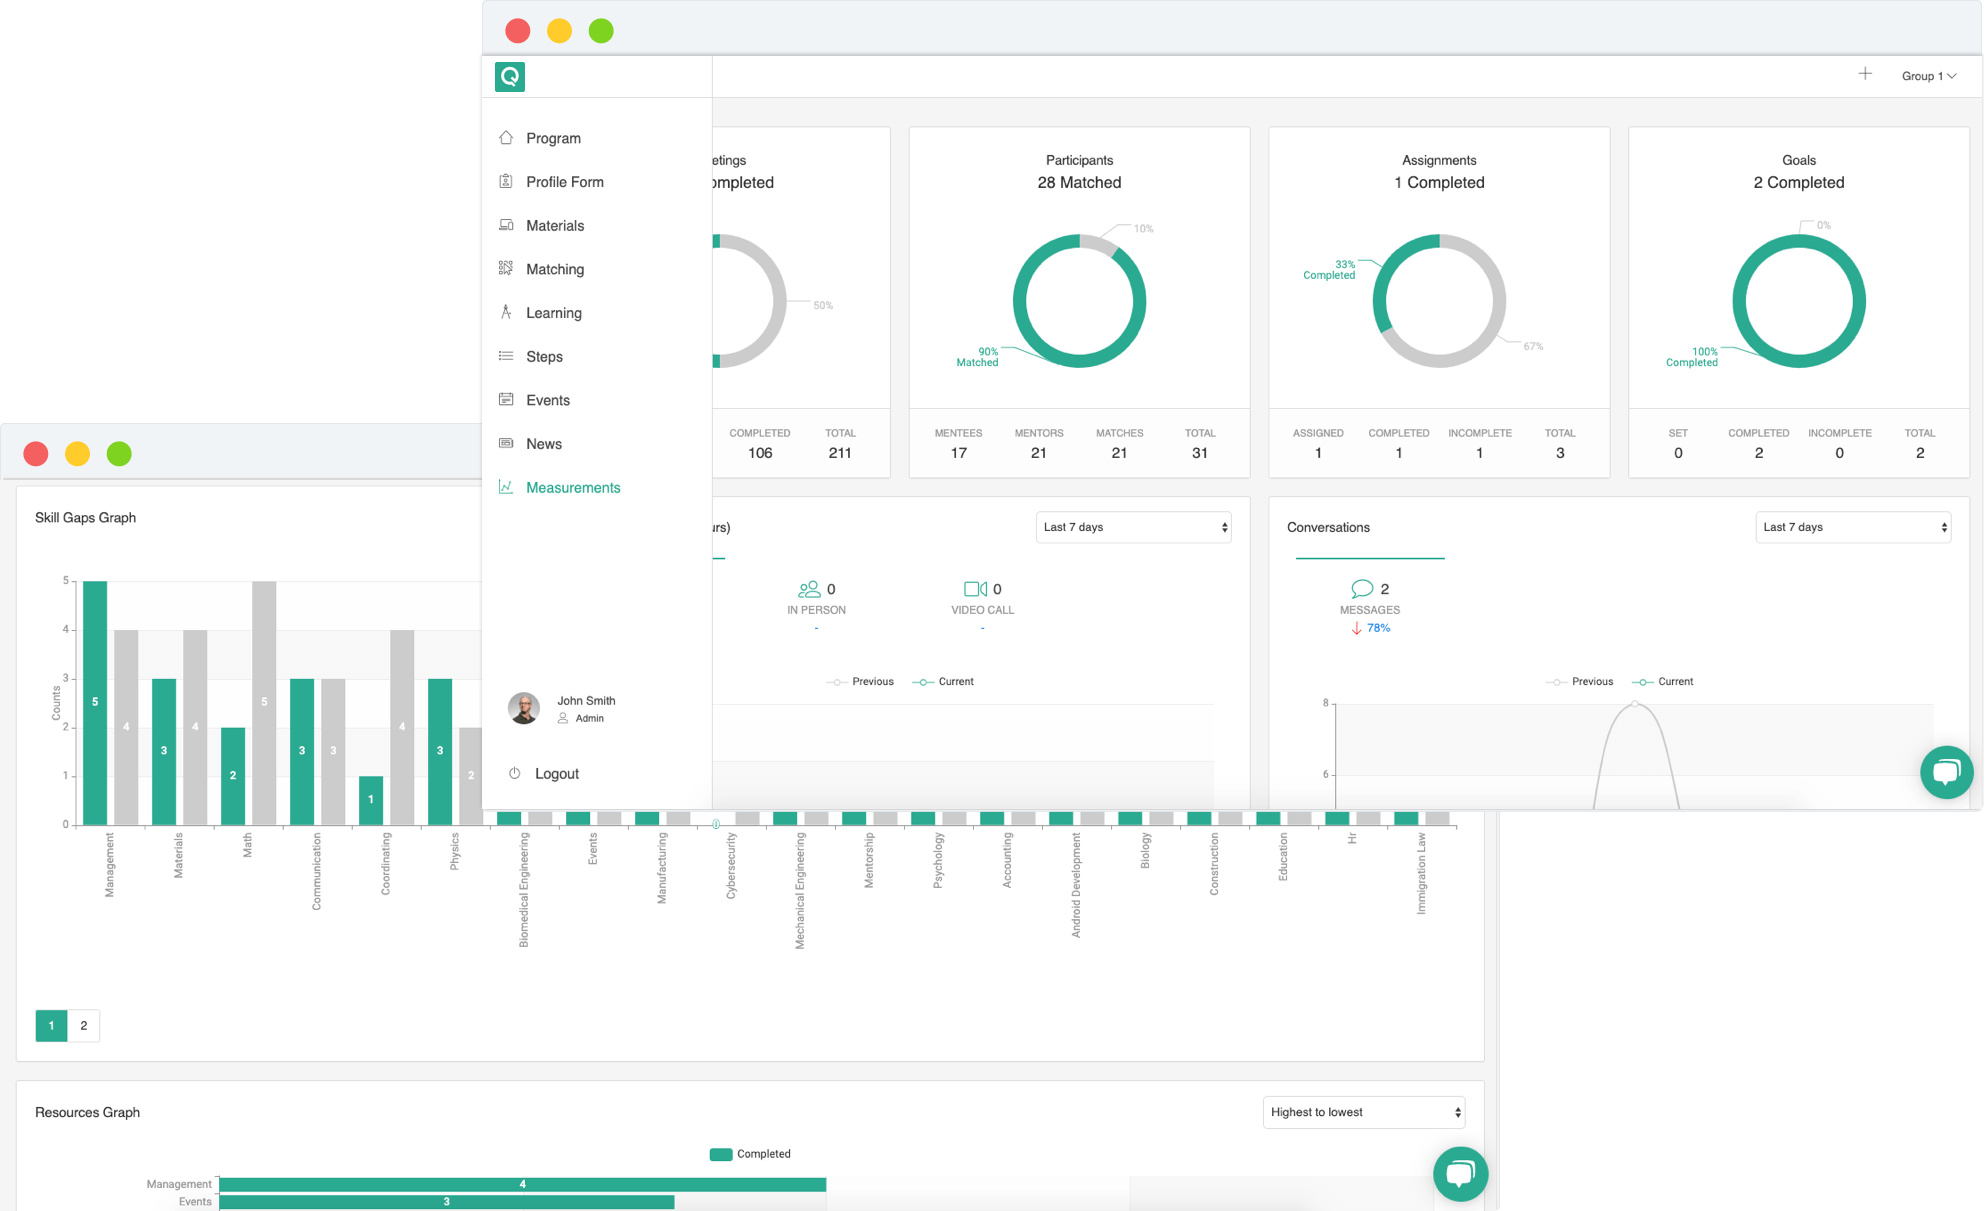Click the Goals donut chart
Viewport: 1986px width, 1211px height.
coord(1798,301)
